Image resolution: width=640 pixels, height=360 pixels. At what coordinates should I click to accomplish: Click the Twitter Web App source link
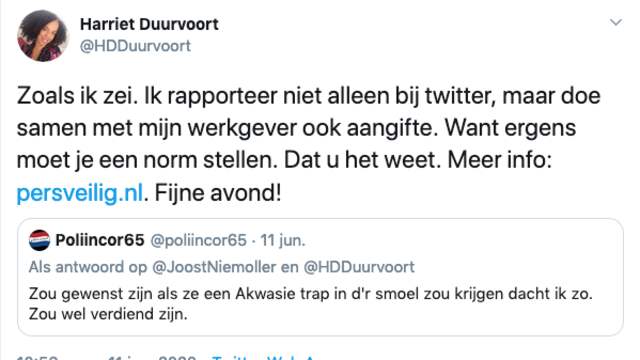pyautogui.click(x=263, y=358)
